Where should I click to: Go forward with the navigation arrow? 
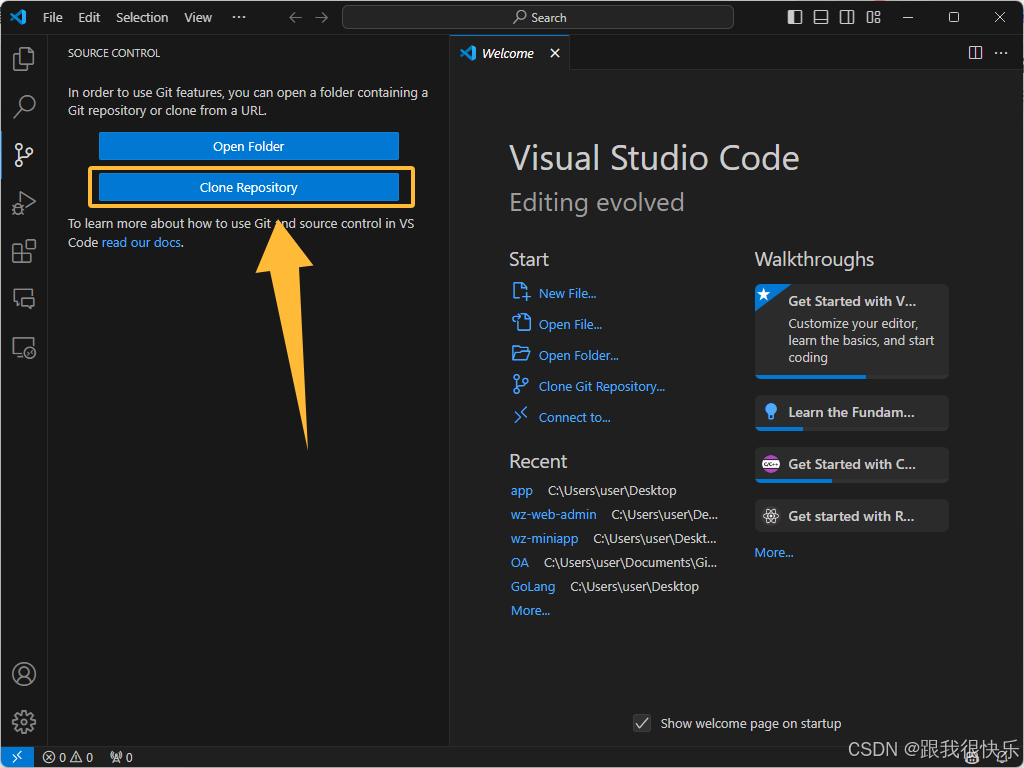click(x=322, y=18)
